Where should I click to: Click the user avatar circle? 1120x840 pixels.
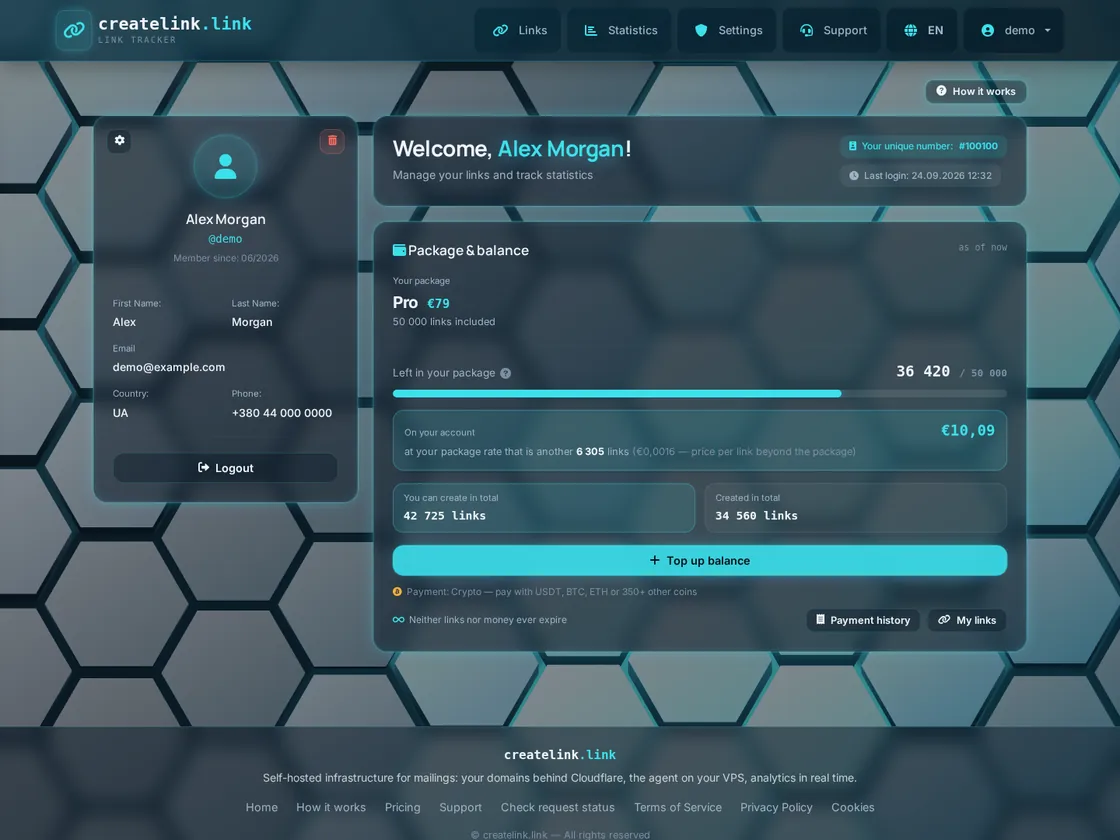tap(225, 166)
